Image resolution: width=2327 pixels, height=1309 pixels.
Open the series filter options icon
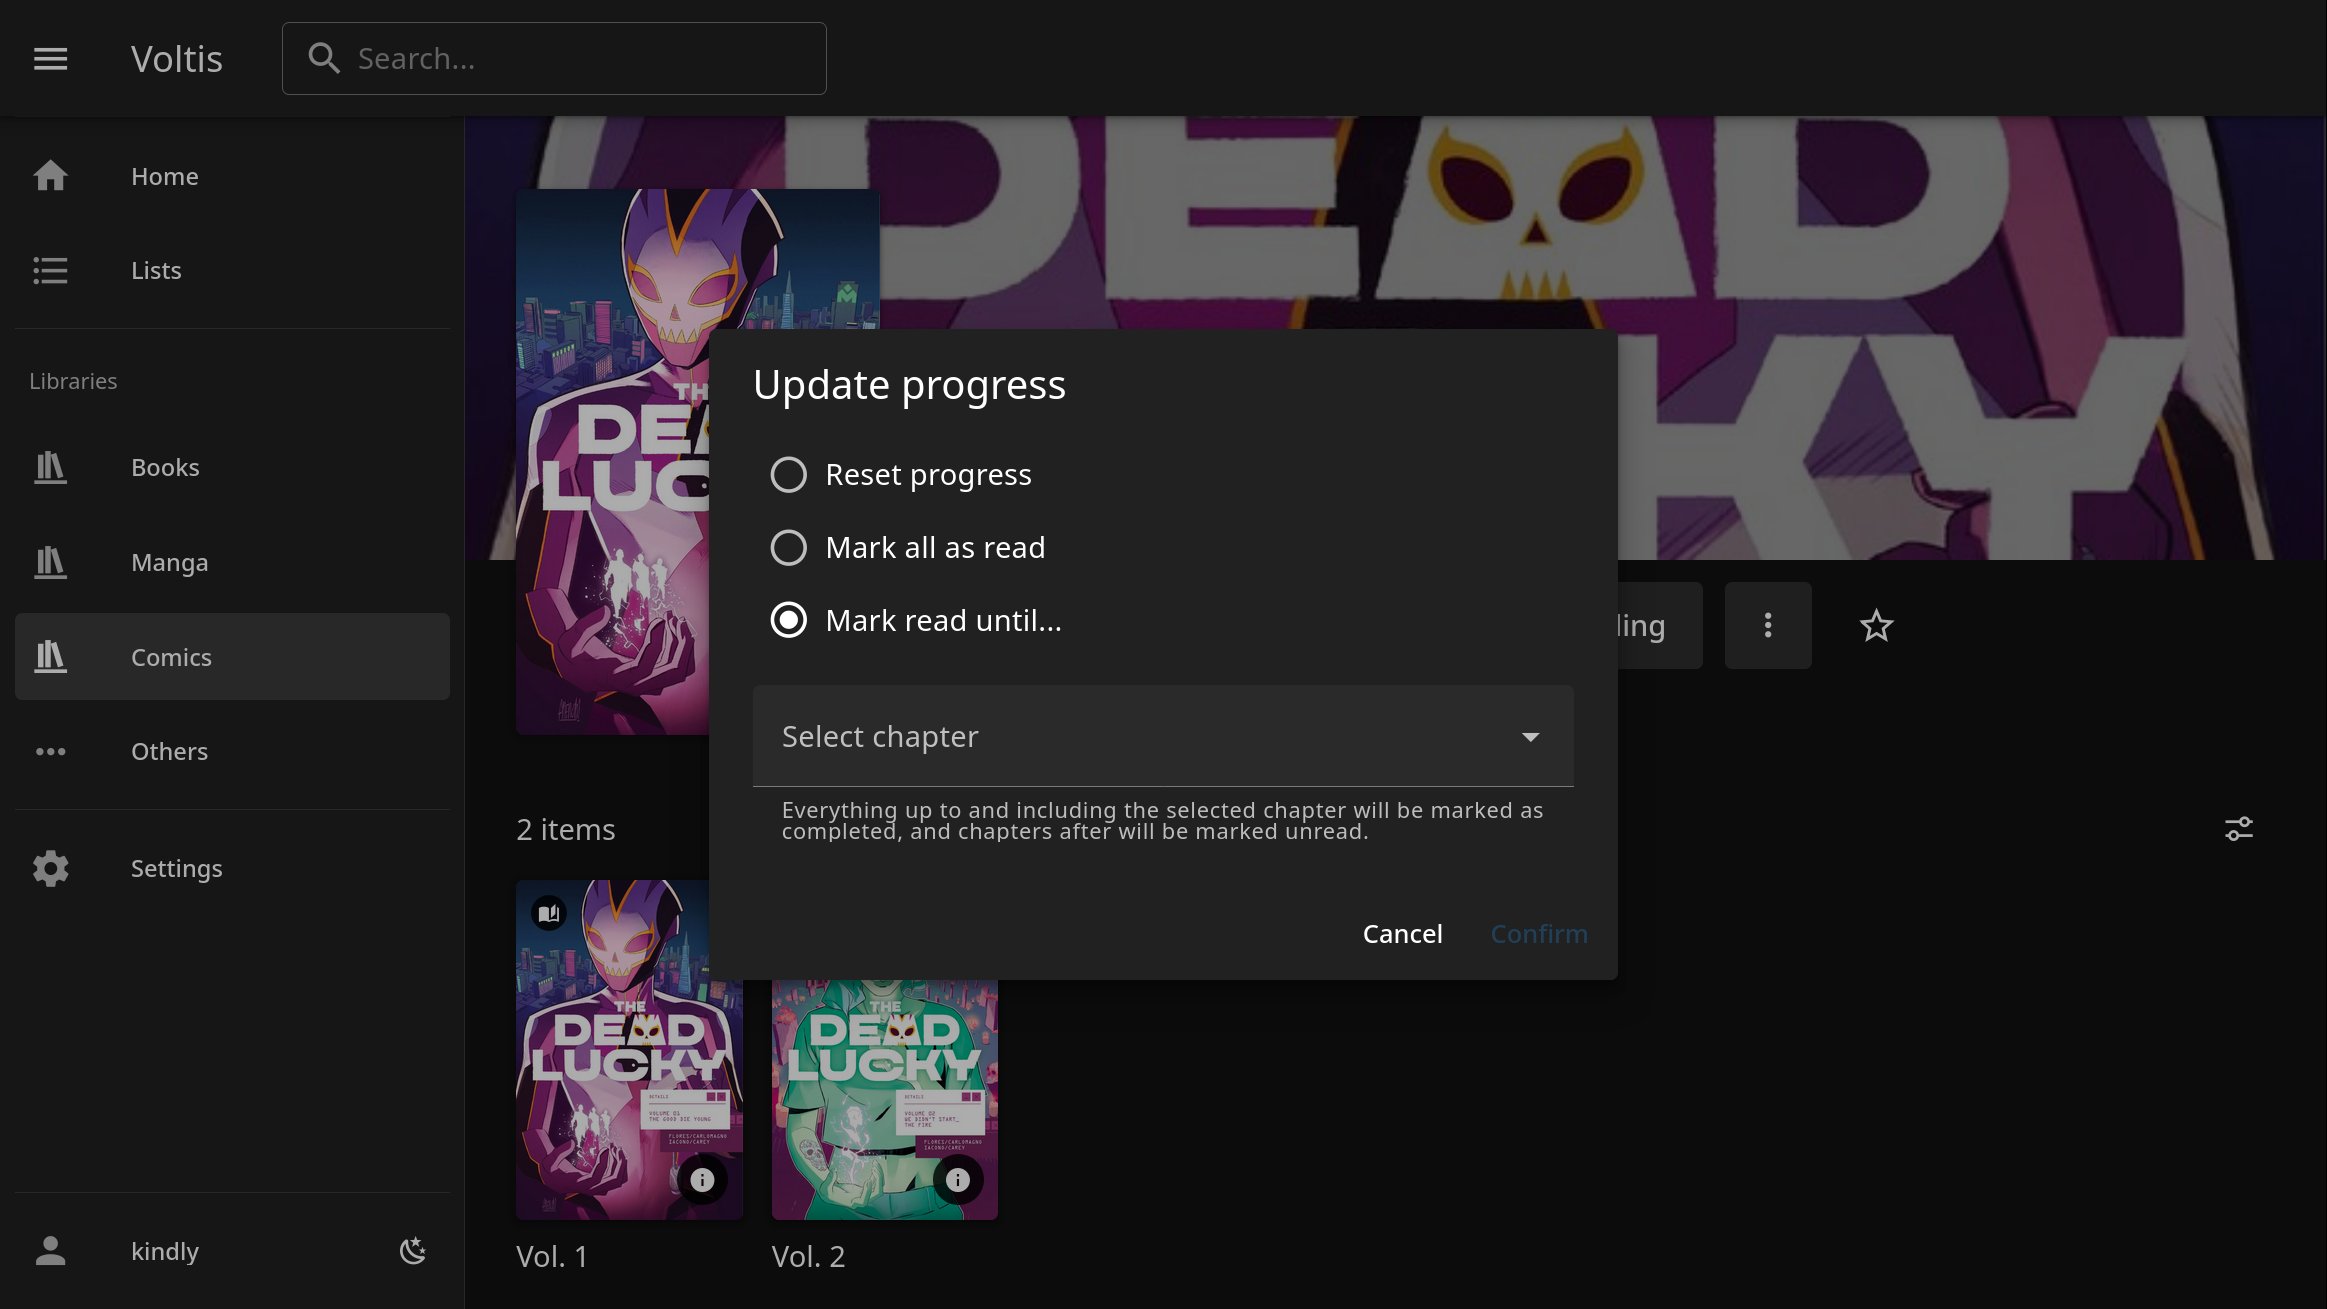pyautogui.click(x=2239, y=828)
